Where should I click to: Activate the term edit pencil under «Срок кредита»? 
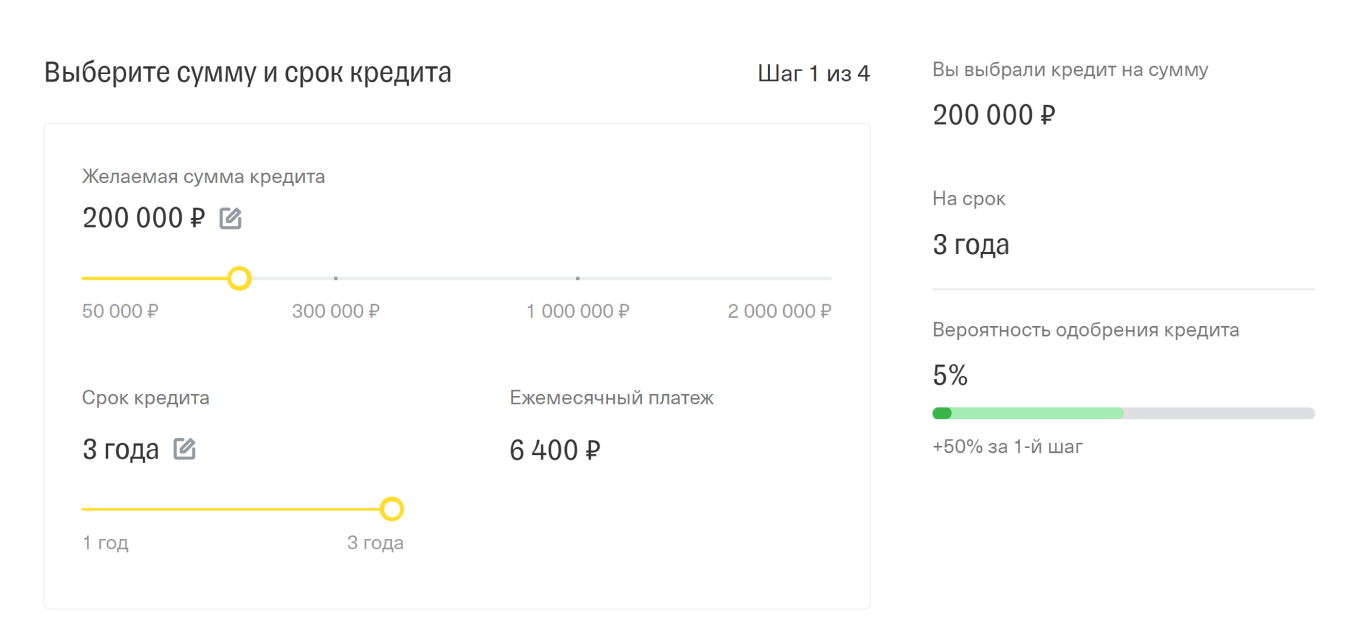click(184, 449)
